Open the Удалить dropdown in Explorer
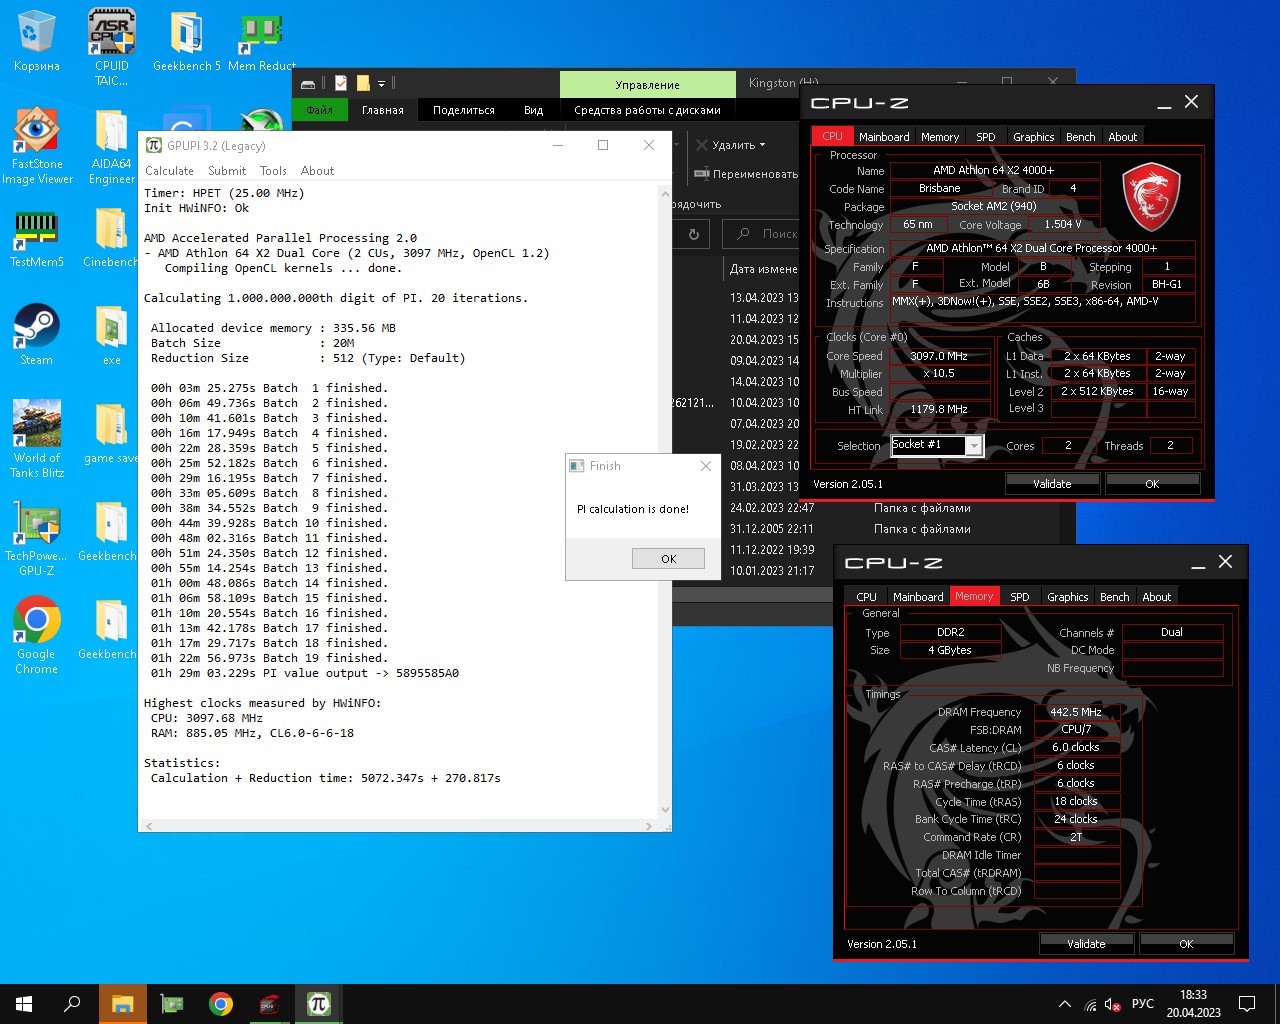The image size is (1280, 1024). (732, 145)
